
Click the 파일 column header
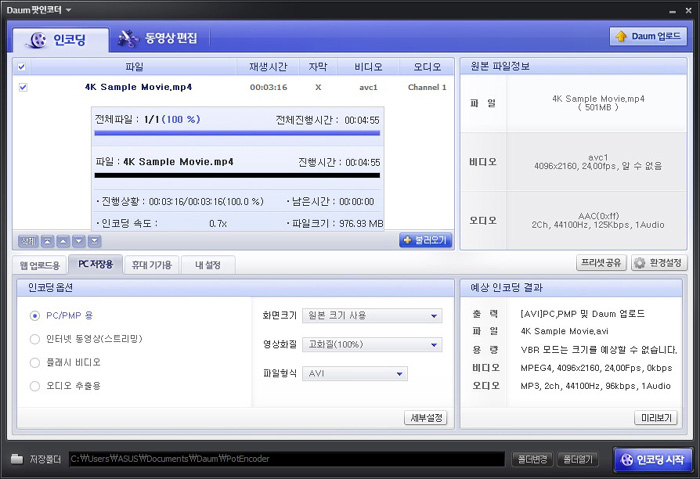point(134,67)
